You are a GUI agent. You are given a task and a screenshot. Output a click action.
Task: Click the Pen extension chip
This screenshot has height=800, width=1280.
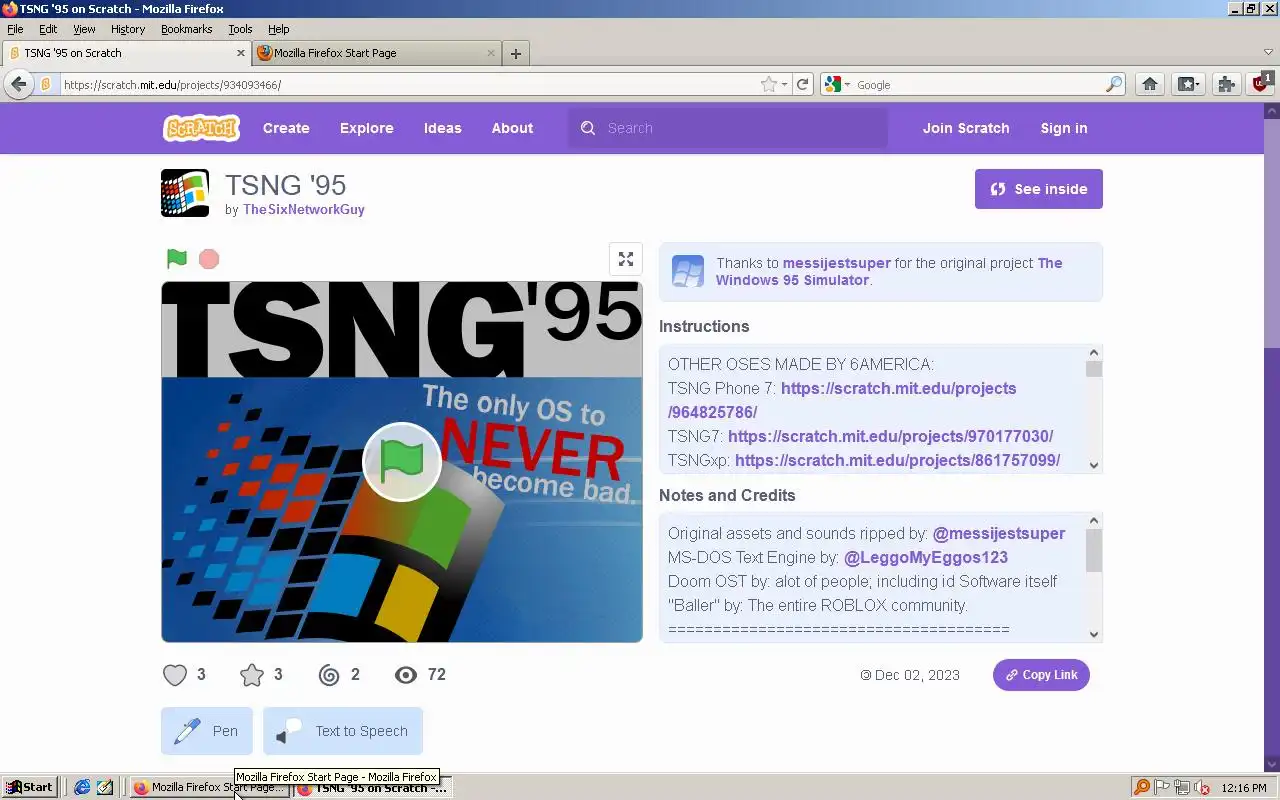click(207, 731)
